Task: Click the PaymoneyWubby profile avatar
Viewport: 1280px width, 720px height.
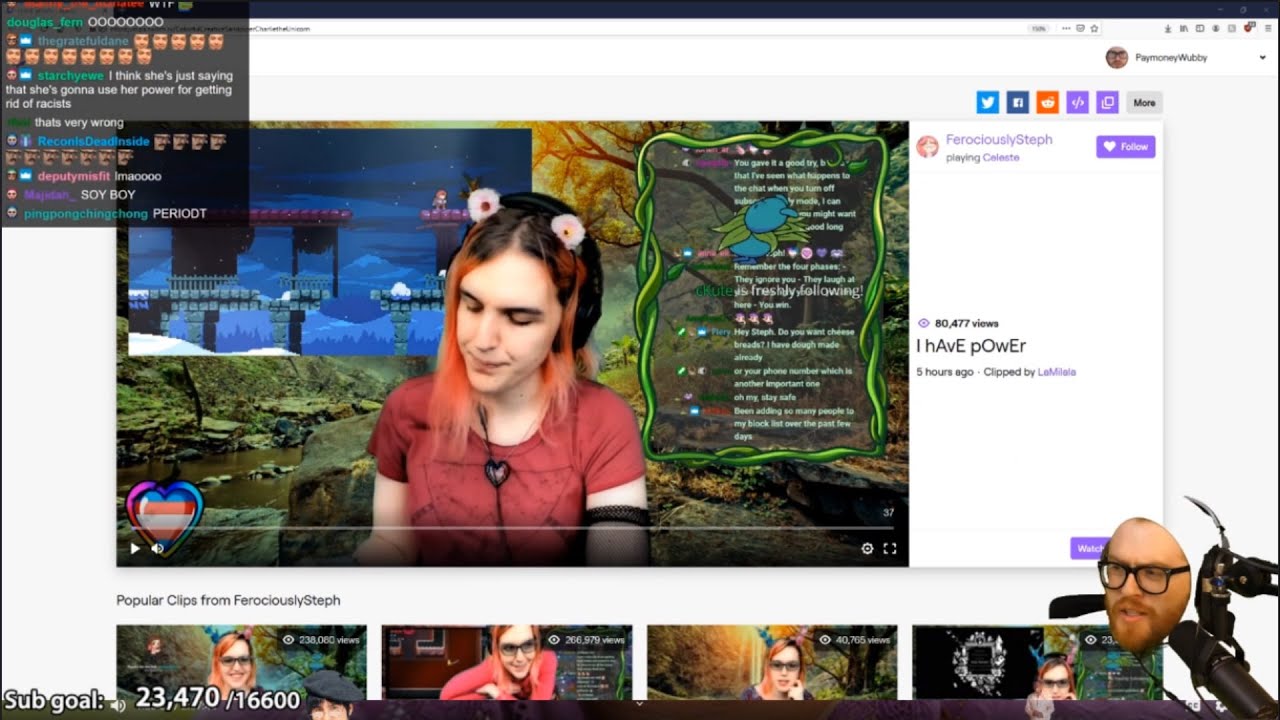Action: pyautogui.click(x=1117, y=57)
